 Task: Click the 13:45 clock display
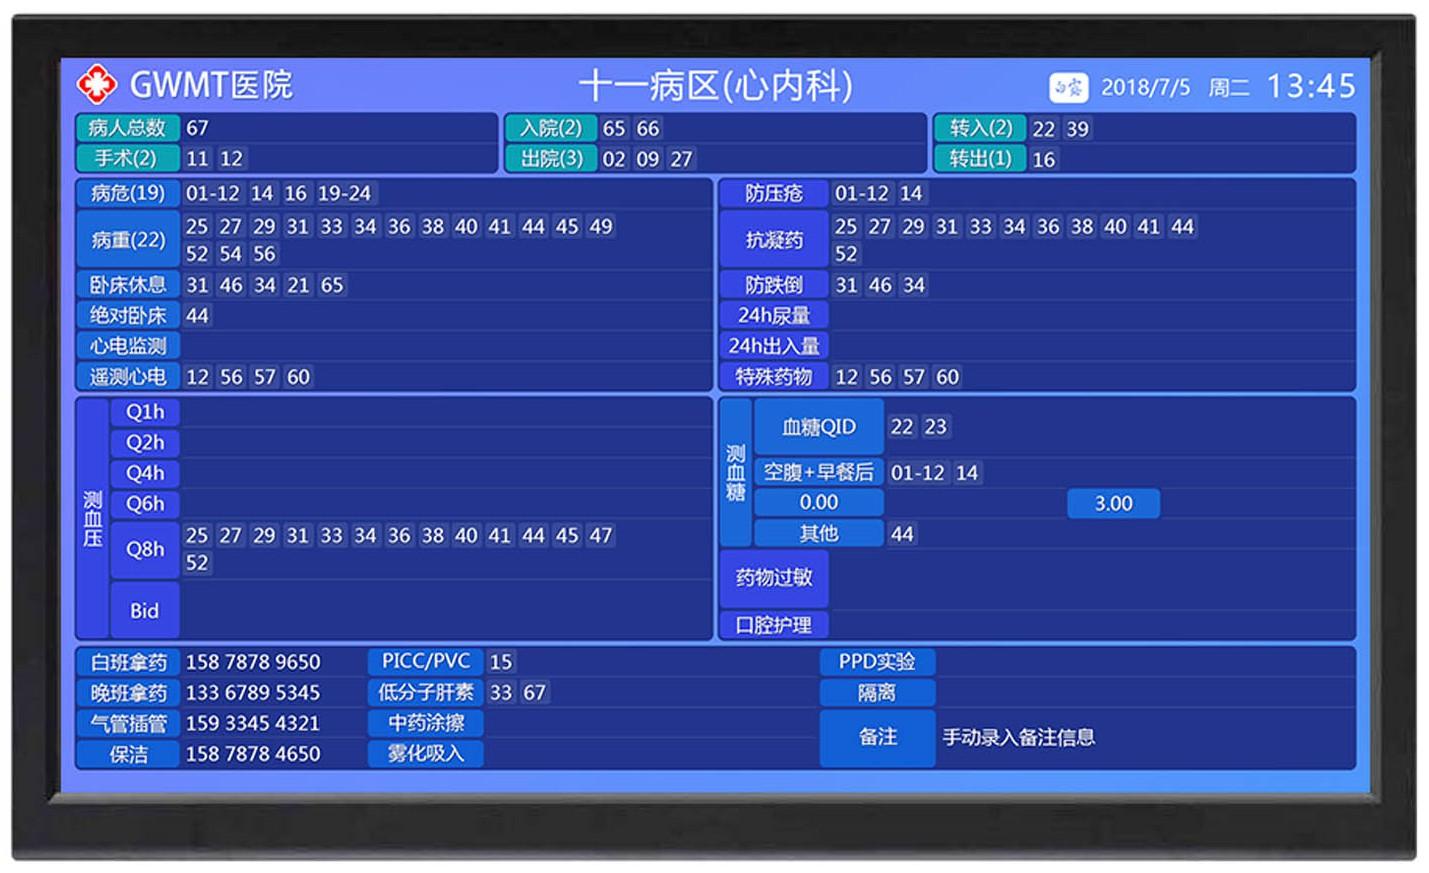coord(1311,86)
